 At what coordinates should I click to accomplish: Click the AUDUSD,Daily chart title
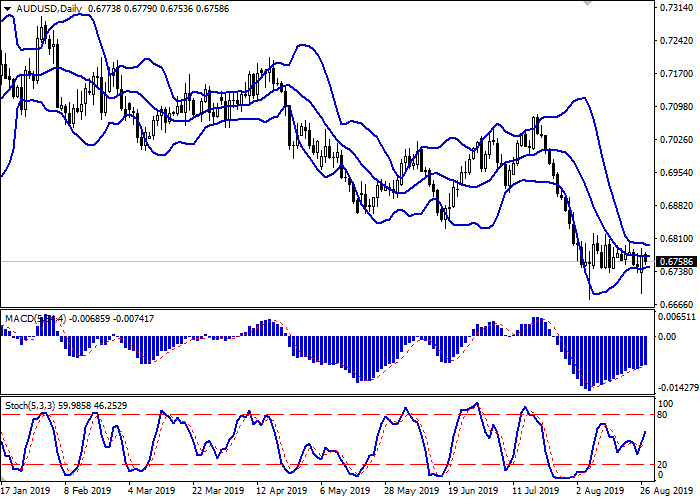pyautogui.click(x=44, y=9)
